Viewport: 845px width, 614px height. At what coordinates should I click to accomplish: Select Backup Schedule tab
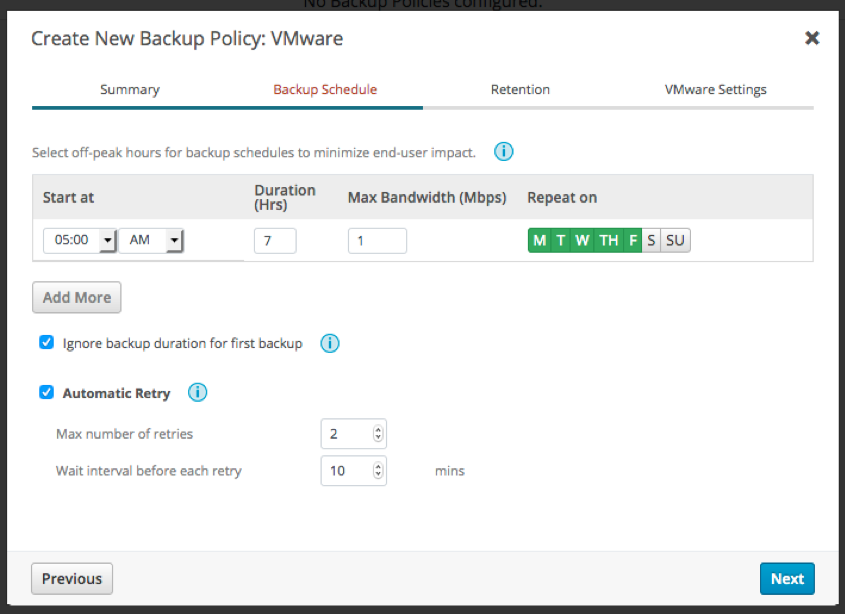click(325, 89)
